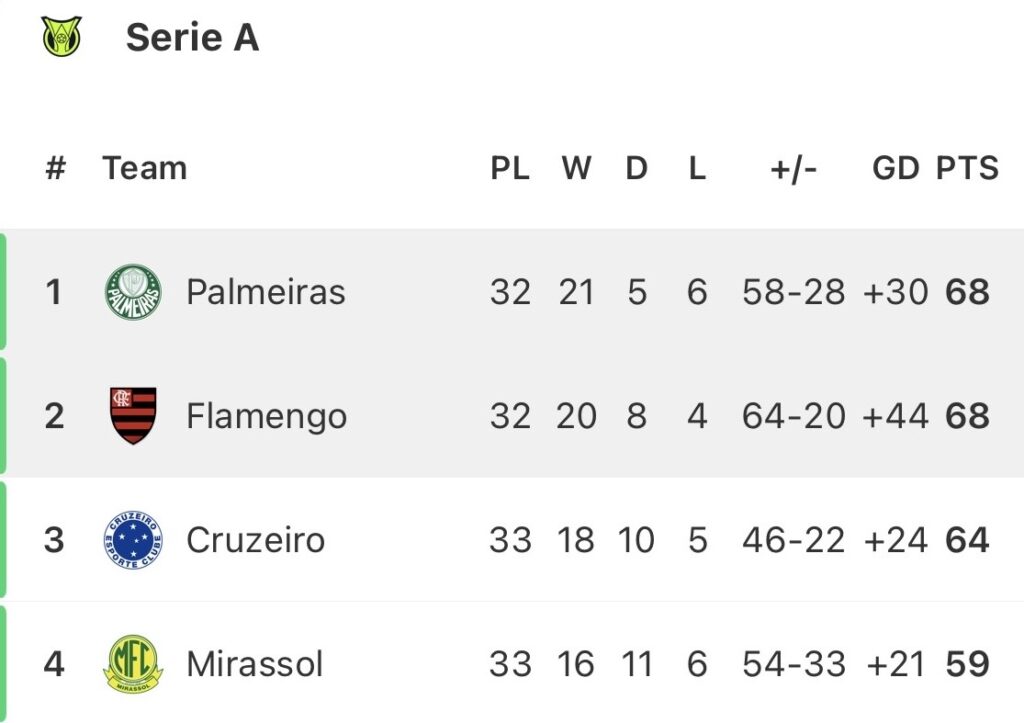Viewport: 1024px width, 723px height.
Task: Click the W column header
Action: click(x=576, y=168)
